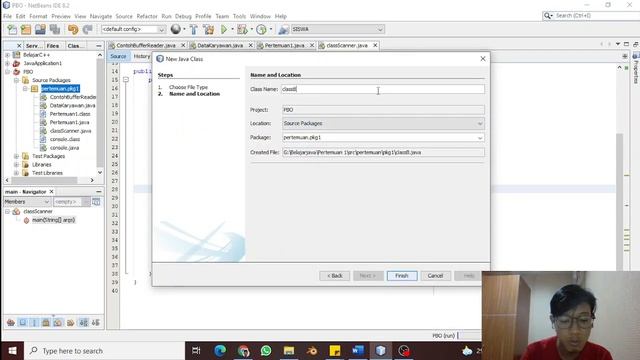Click the Build Project hammer icon
Viewport: 640px width, 360px height.
click(x=193, y=29)
